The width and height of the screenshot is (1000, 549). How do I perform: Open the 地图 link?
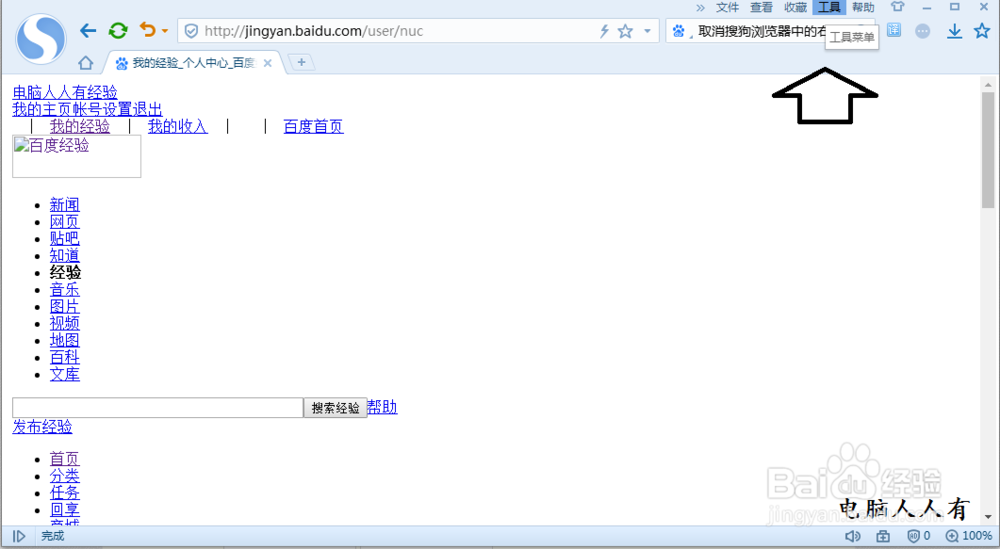(x=65, y=340)
